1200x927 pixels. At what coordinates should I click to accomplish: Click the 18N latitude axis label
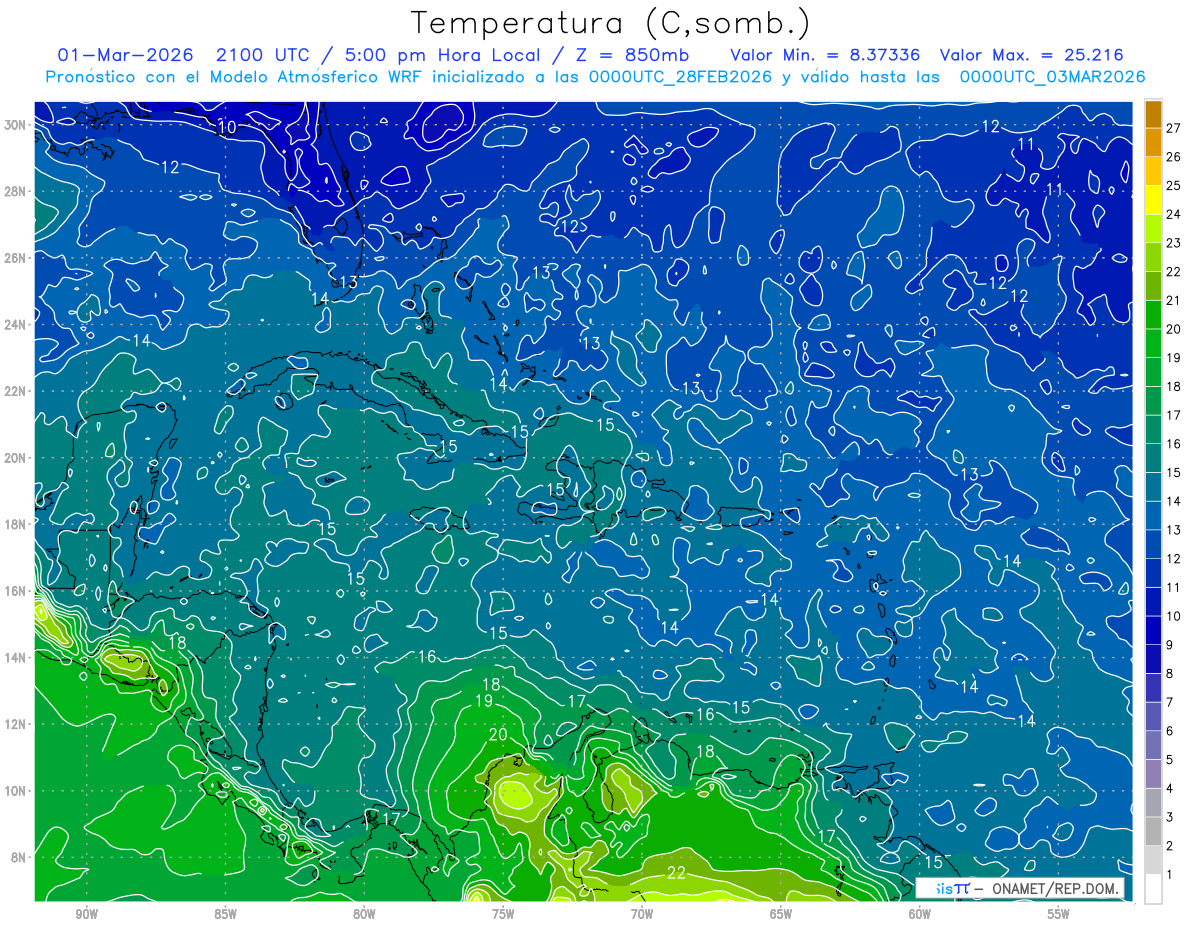pos(16,524)
